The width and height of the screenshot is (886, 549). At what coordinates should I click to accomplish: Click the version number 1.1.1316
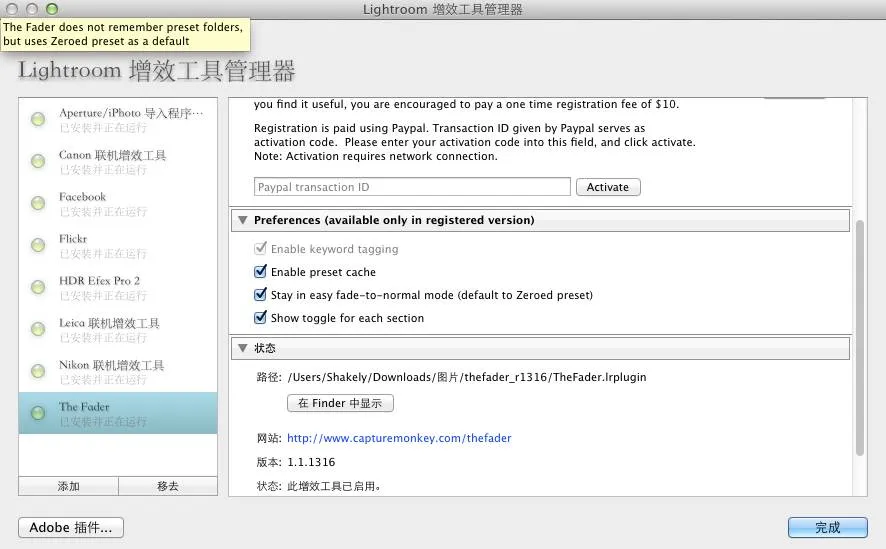click(x=311, y=462)
